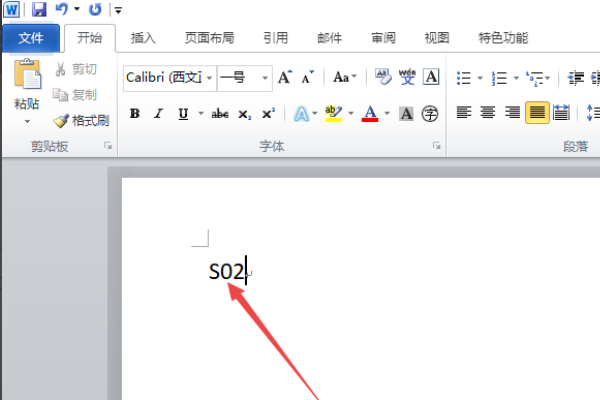Open Customize Quick Access Toolbar dropdown

tap(118, 10)
